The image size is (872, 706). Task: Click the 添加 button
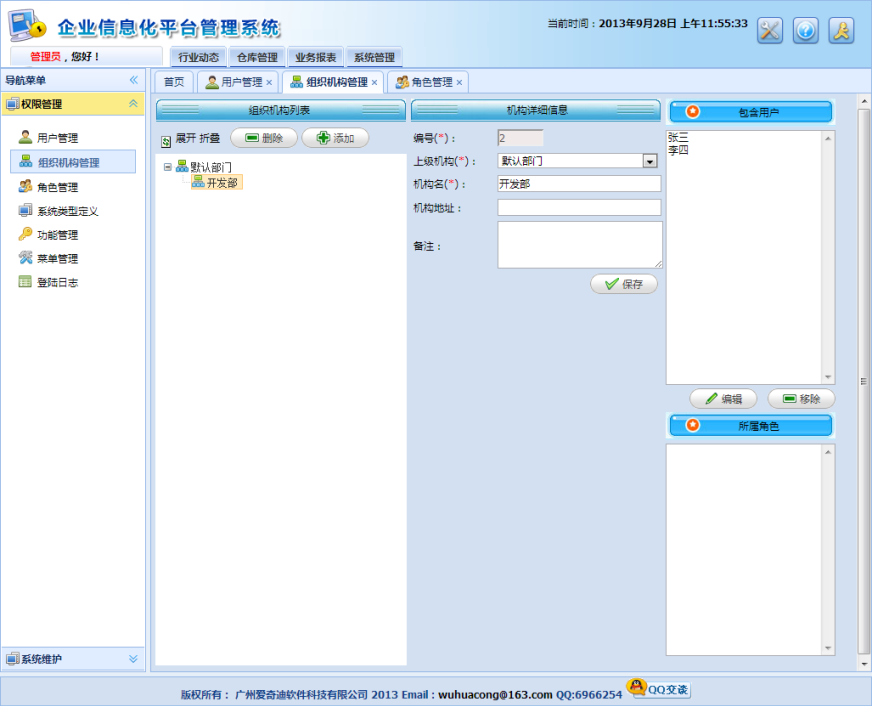coord(335,138)
